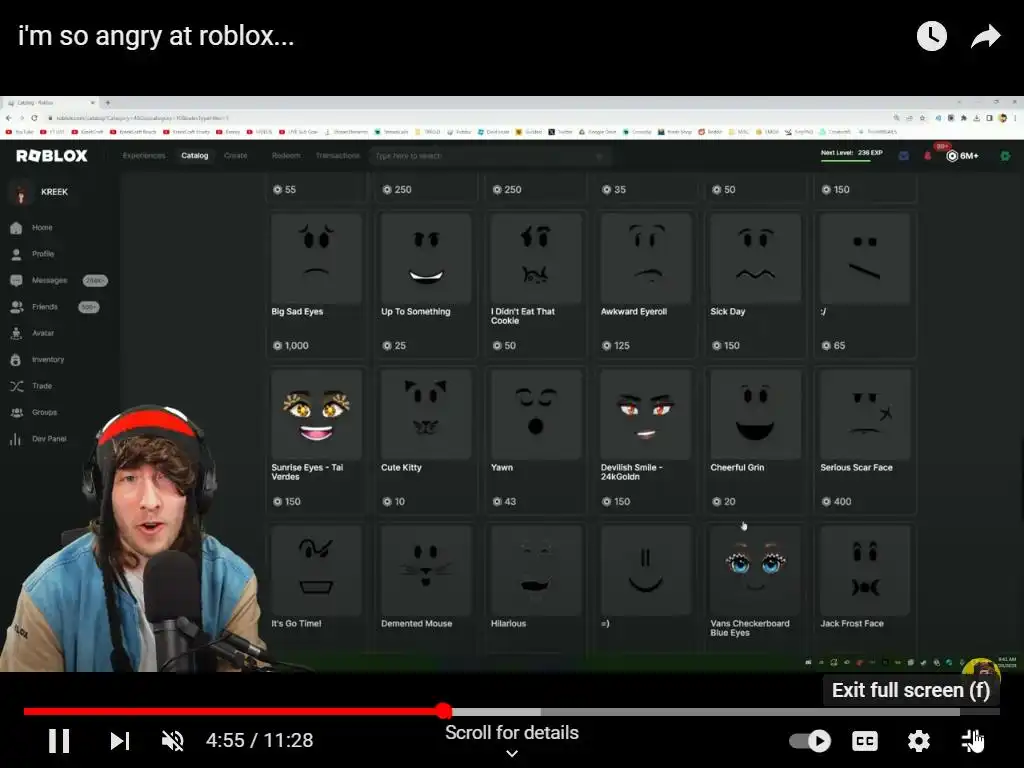
Task: Open Messages in sidebar
Action: pos(49,280)
